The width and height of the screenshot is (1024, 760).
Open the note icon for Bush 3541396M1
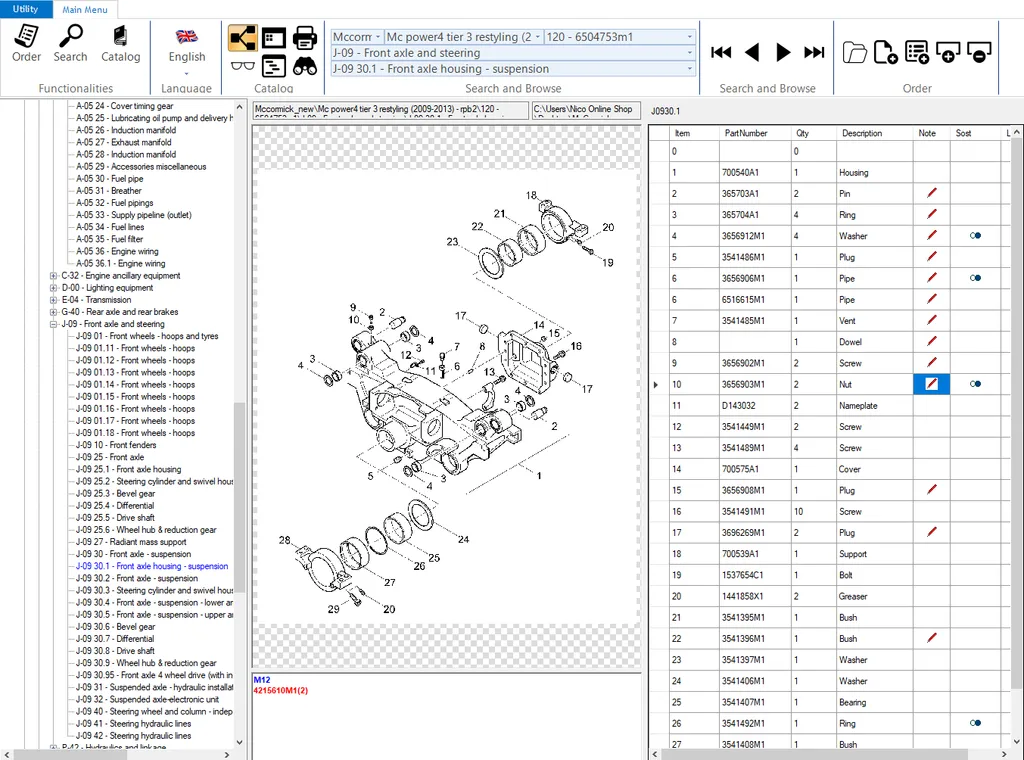pos(932,638)
